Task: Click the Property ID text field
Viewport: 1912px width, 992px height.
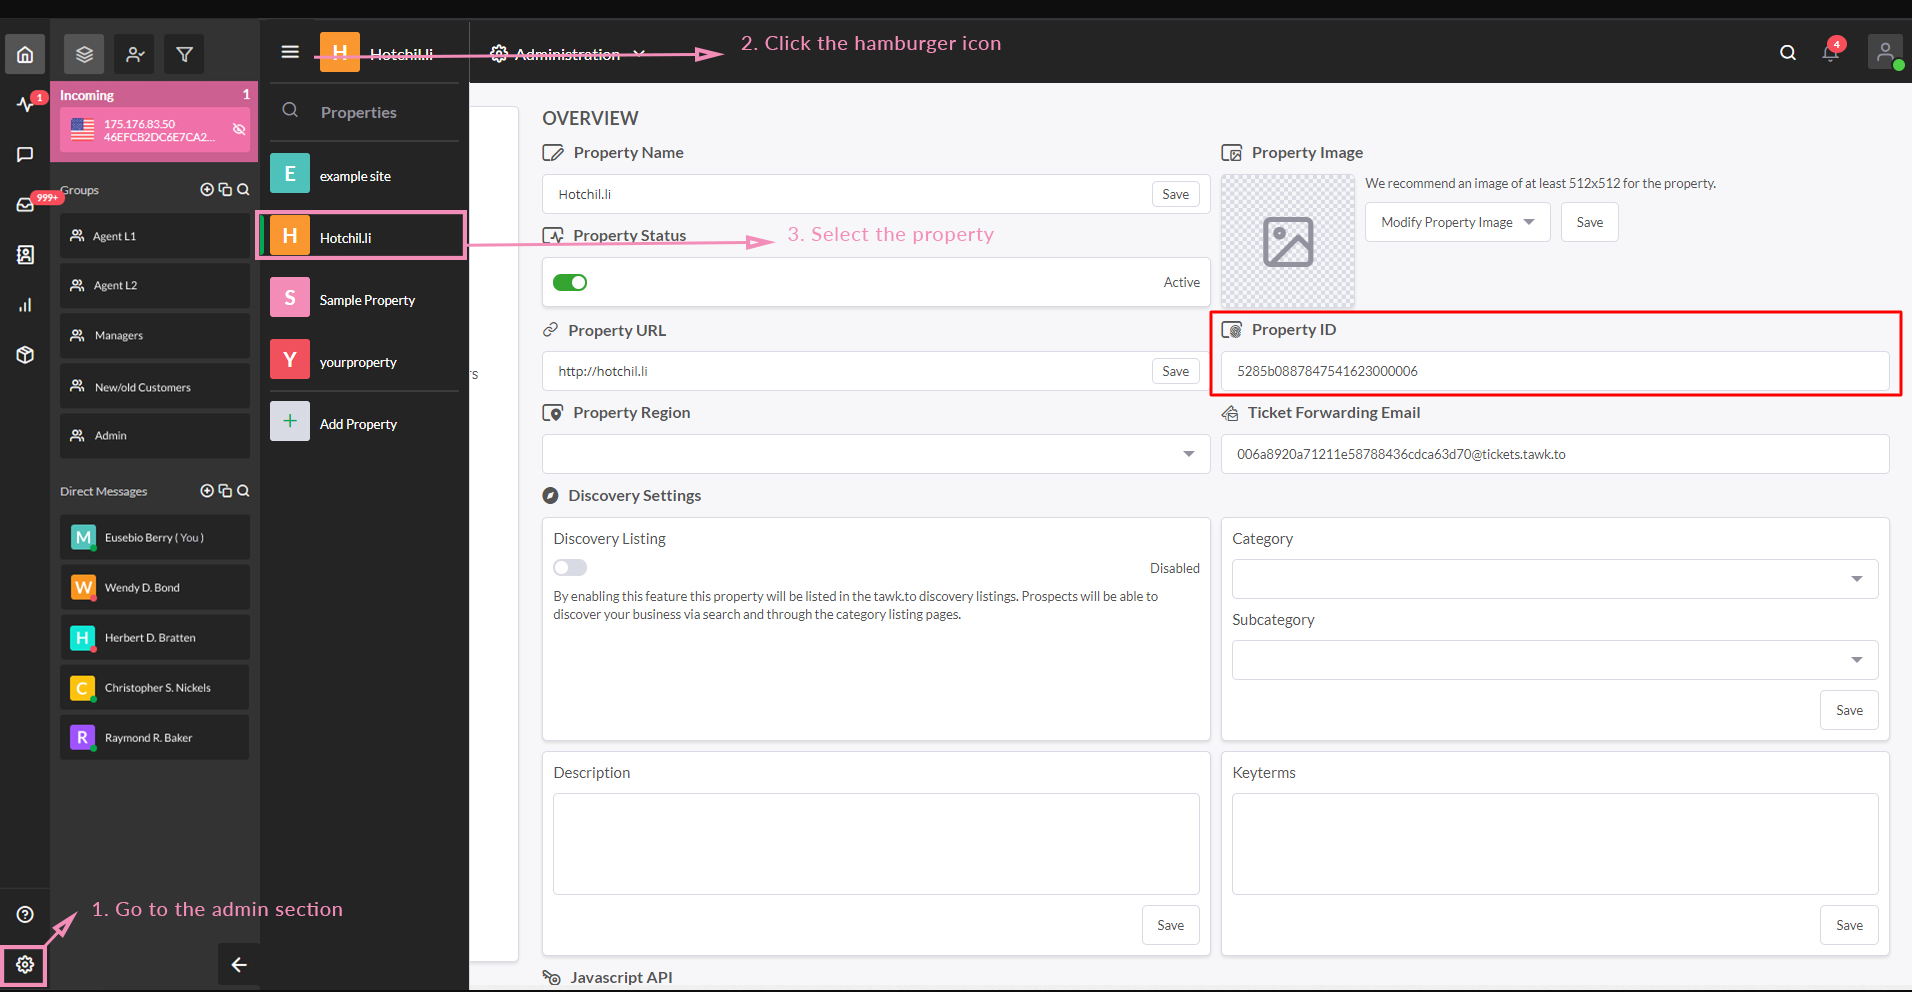Action: tap(1554, 371)
